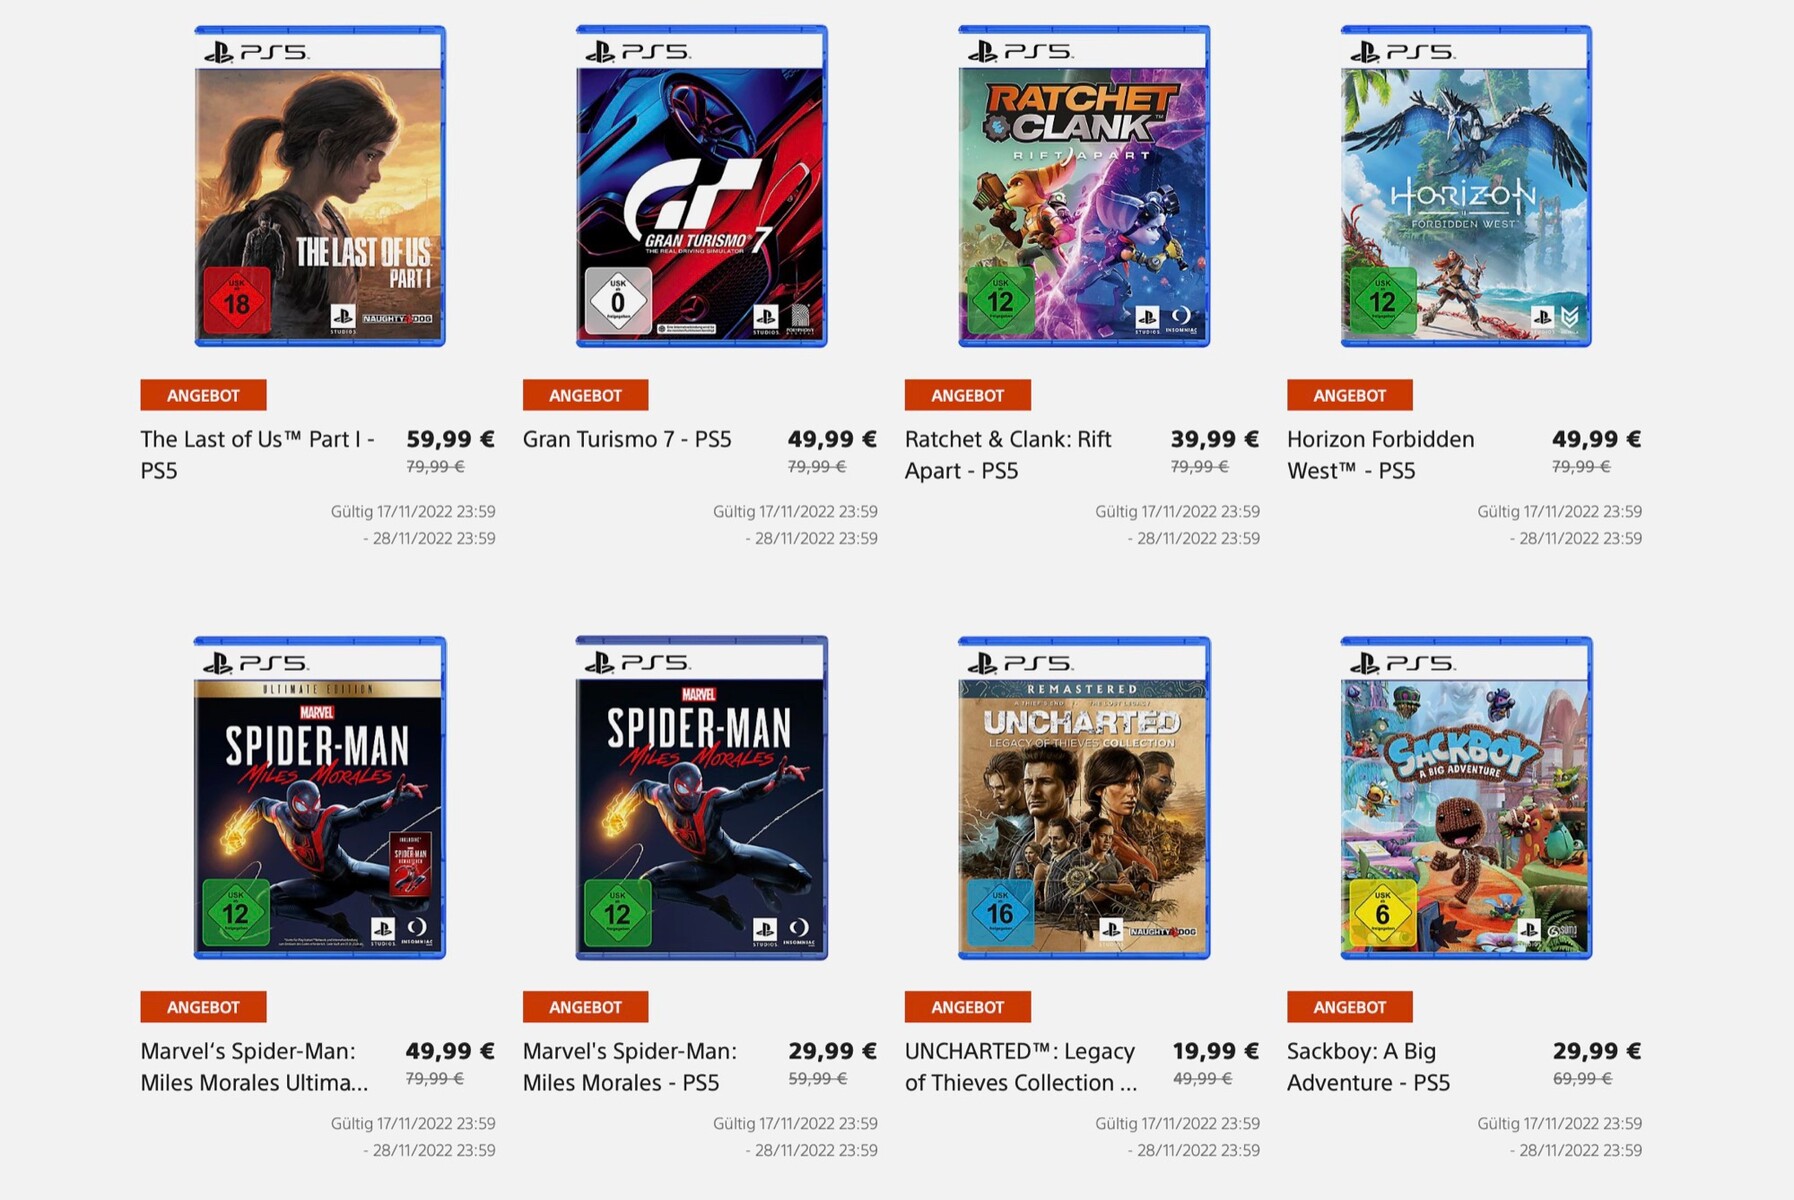Open Uncharted Legacy of Thieves cover
1794x1200 pixels.
point(1084,798)
